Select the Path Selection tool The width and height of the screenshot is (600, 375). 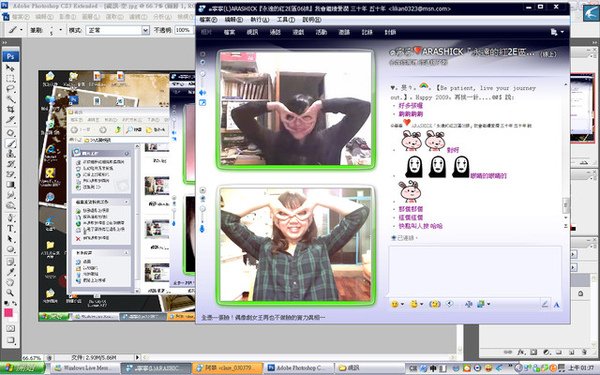click(x=10, y=239)
